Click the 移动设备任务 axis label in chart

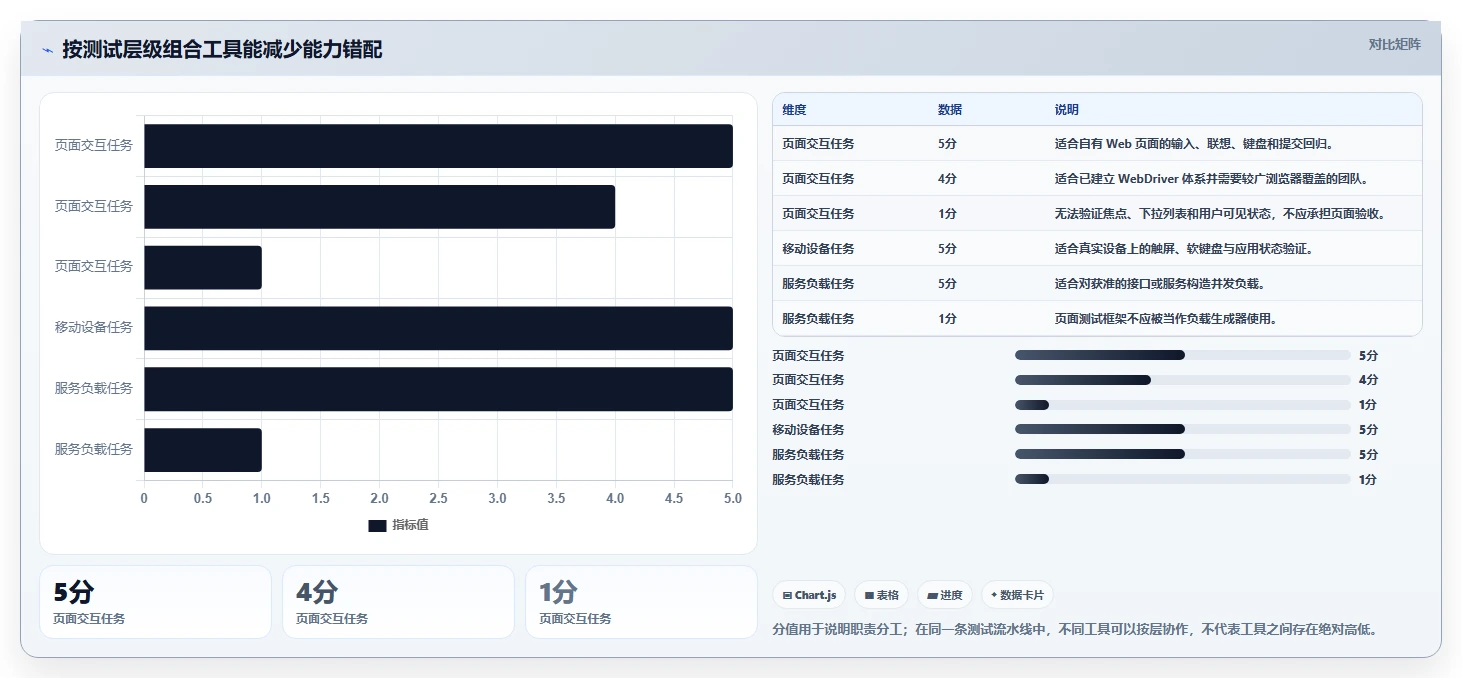pos(94,327)
